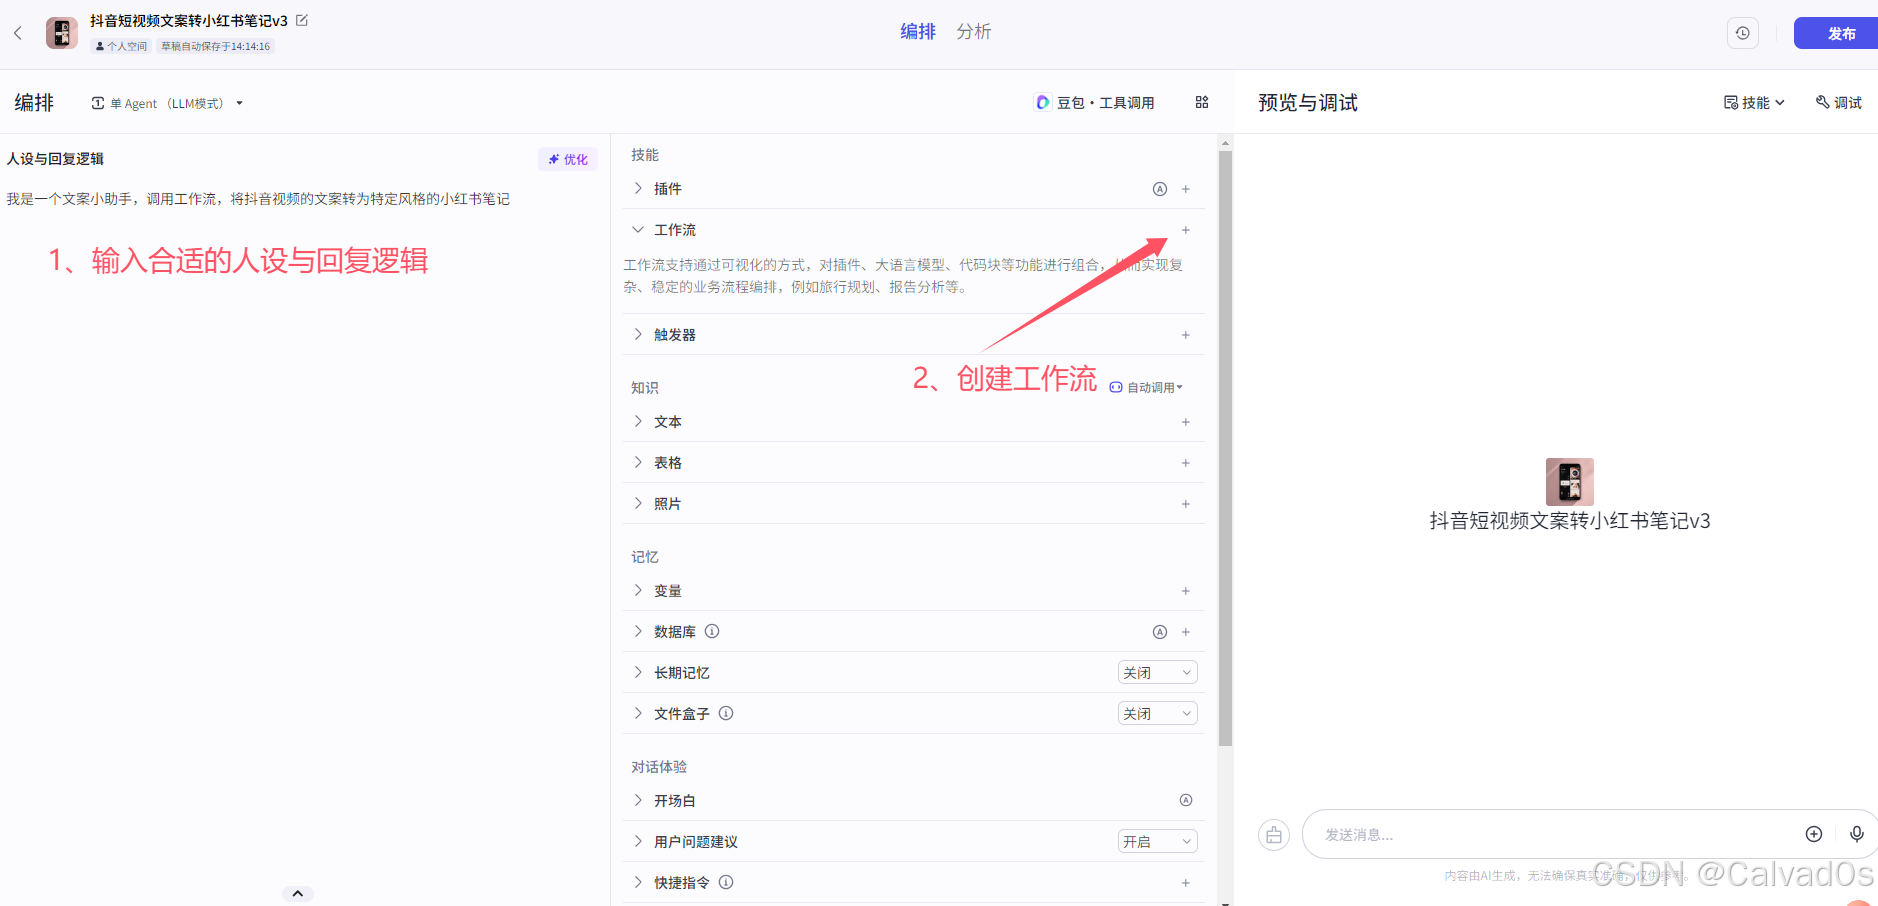This screenshot has width=1878, height=906.
Task: Expand the 变量 section
Action: pyautogui.click(x=638, y=590)
